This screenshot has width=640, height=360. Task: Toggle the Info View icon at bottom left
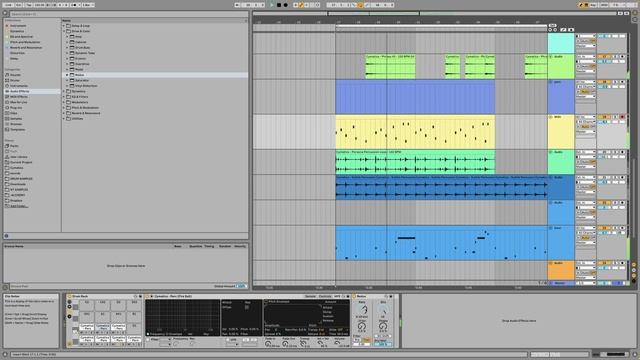pyautogui.click(x=5, y=354)
